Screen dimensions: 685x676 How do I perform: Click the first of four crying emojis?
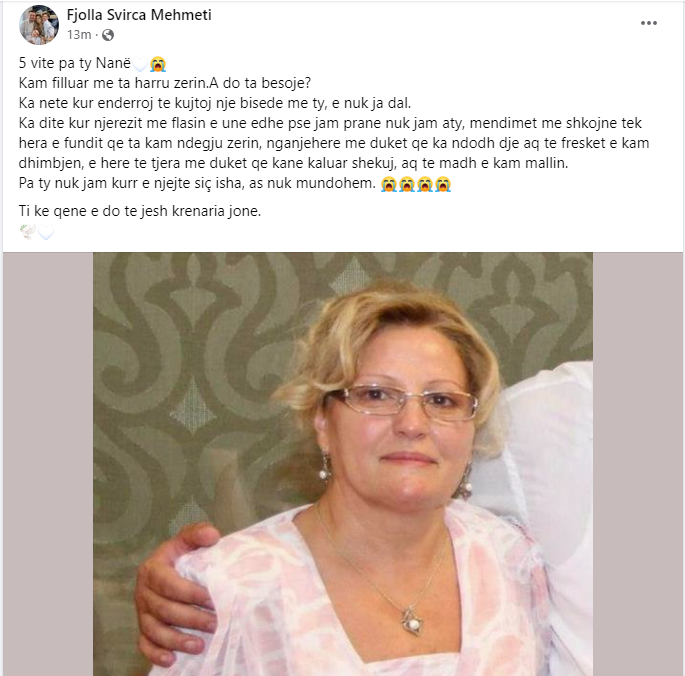point(389,184)
